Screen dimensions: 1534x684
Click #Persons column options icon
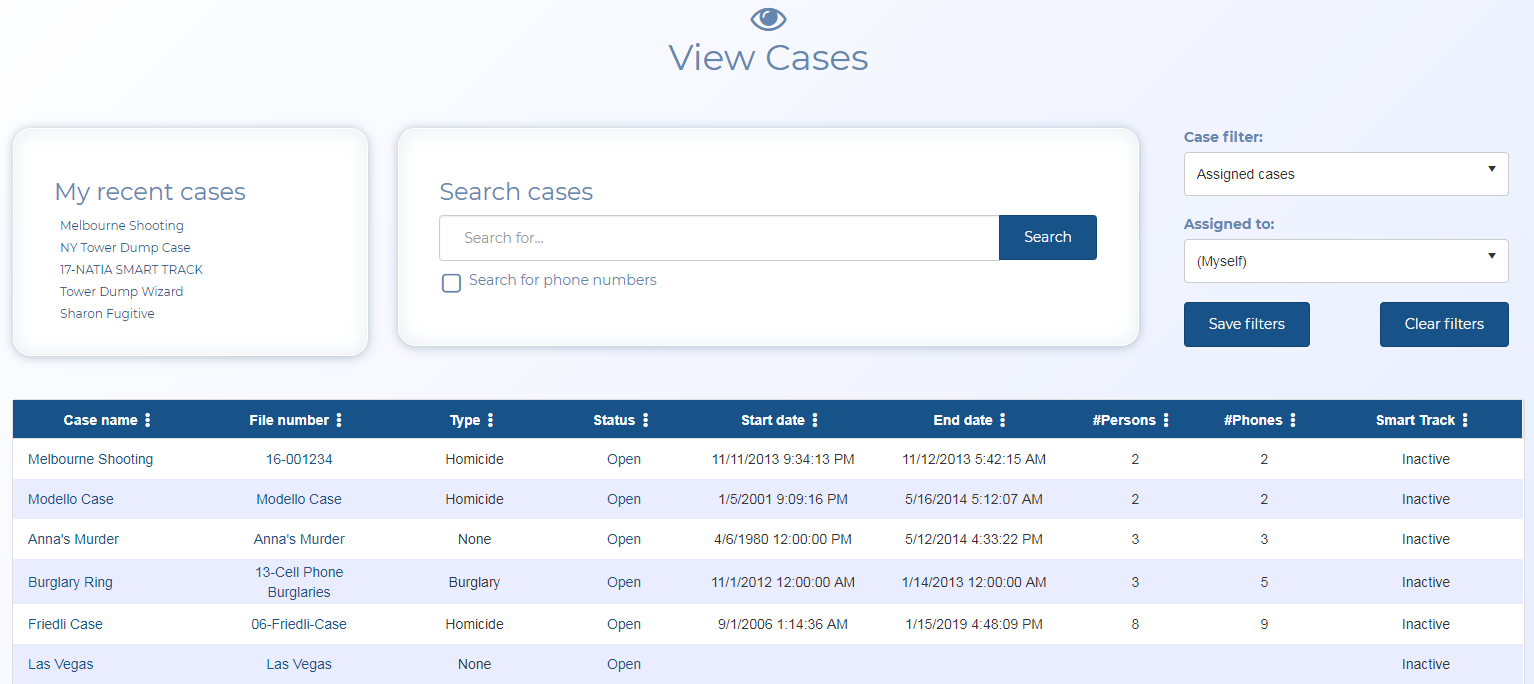pos(1166,420)
